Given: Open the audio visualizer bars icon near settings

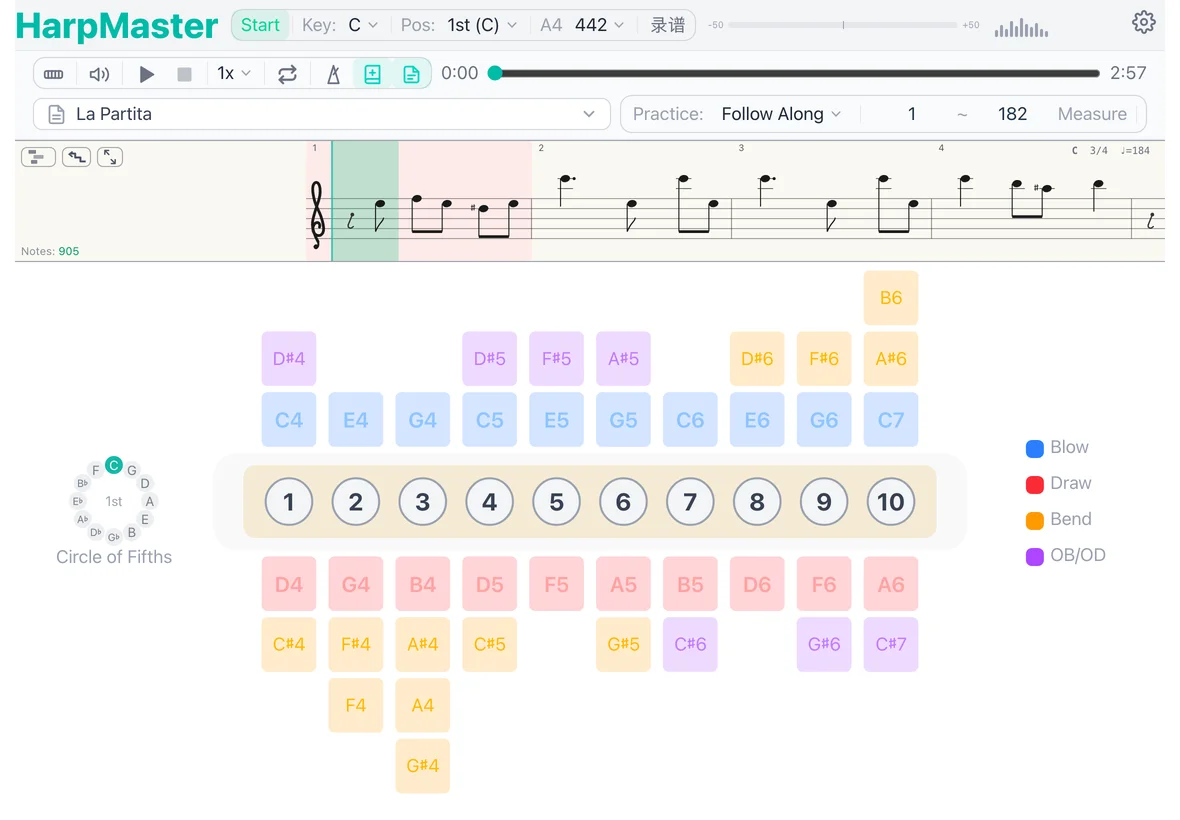Looking at the screenshot, I should (x=1020, y=29).
